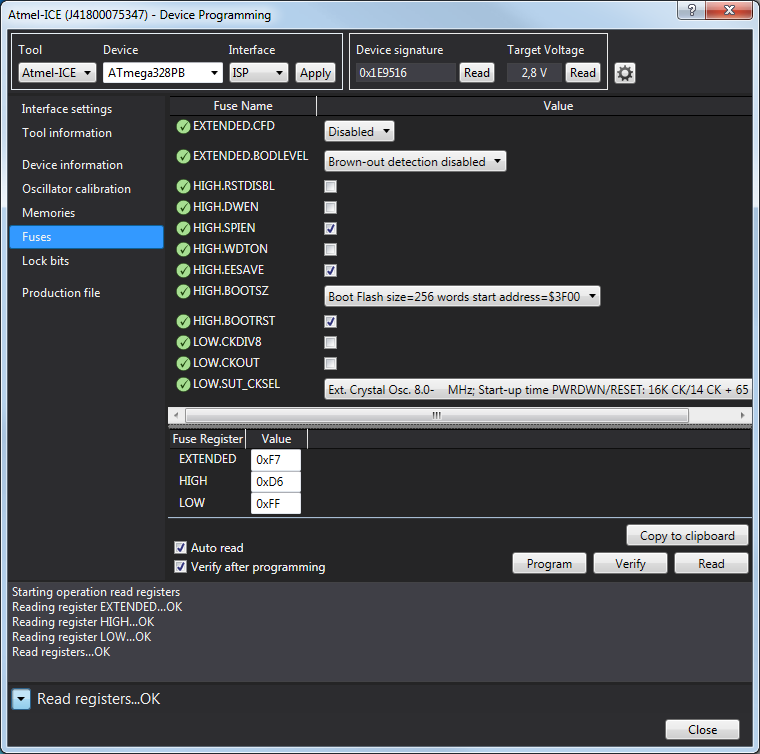
Task: Click the EXTENDED fuse value field
Action: tap(276, 460)
